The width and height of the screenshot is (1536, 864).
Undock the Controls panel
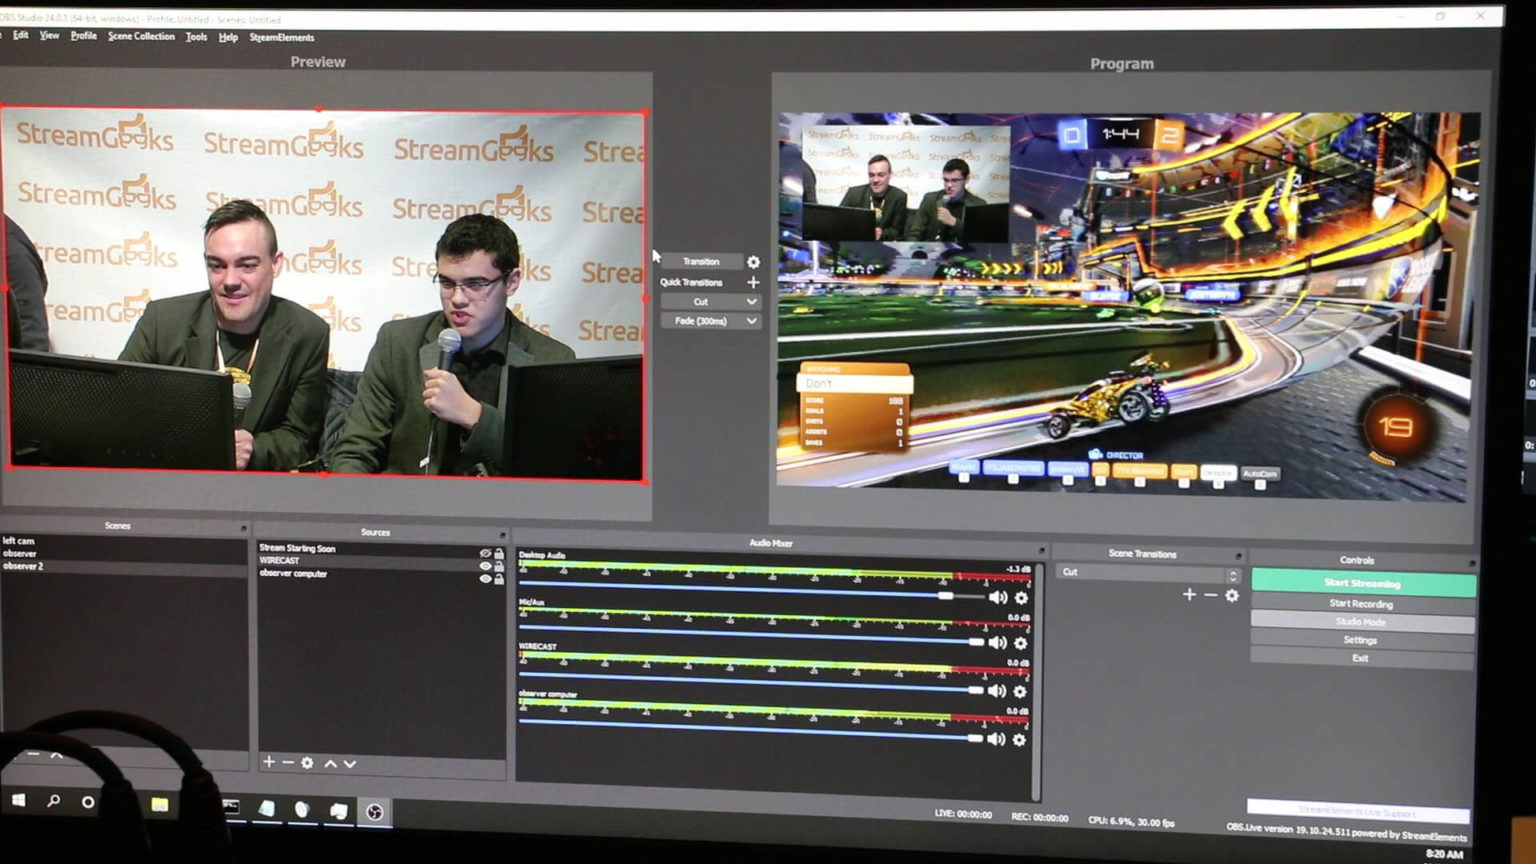coord(1472,563)
